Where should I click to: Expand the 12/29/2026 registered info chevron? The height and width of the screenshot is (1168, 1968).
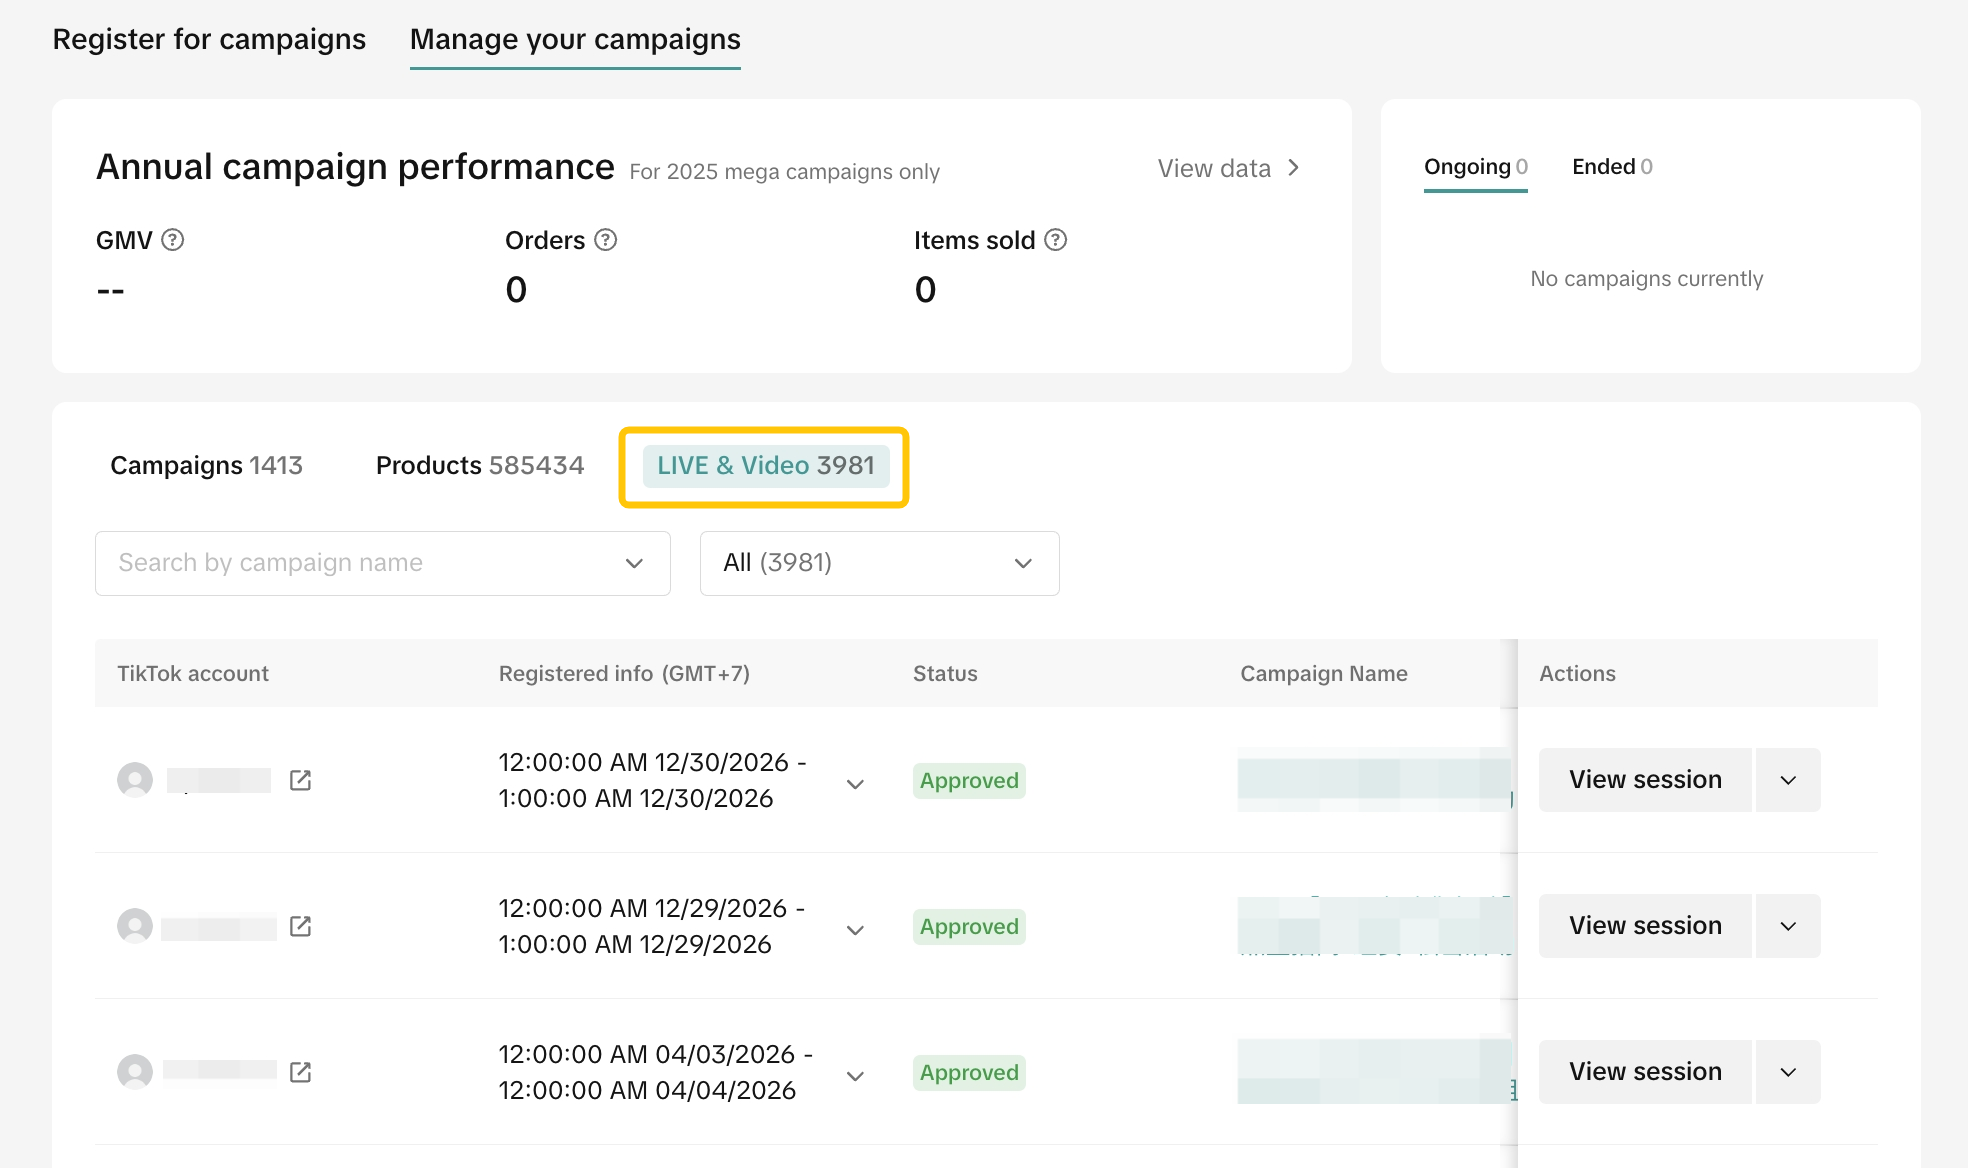point(855,930)
